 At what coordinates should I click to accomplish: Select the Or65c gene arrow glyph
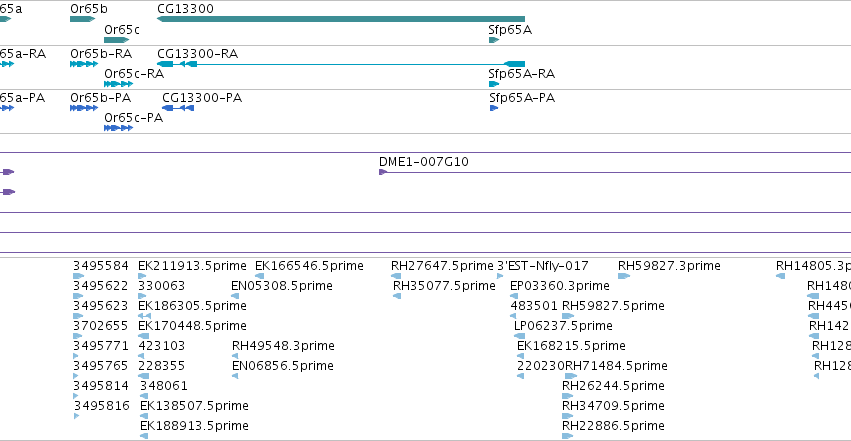coord(117,40)
